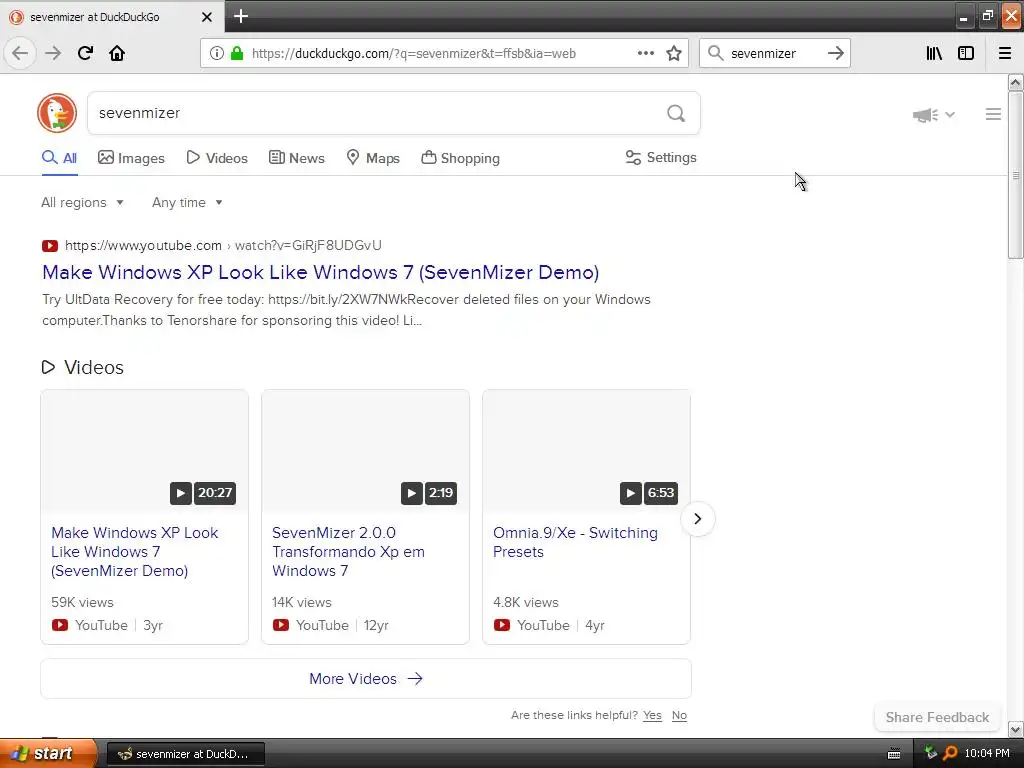Open the Firefox hamburger menu
The height and width of the screenshot is (768, 1024).
1004,53
